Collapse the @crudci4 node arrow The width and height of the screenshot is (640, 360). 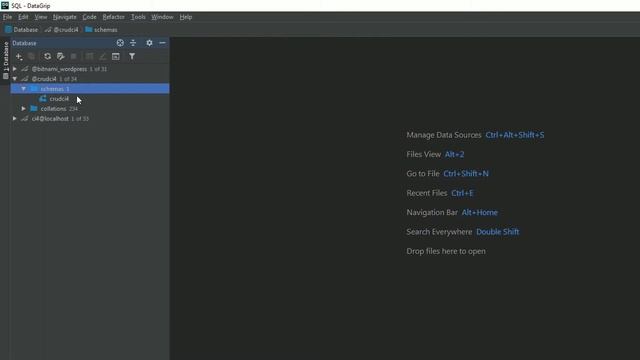click(15, 79)
